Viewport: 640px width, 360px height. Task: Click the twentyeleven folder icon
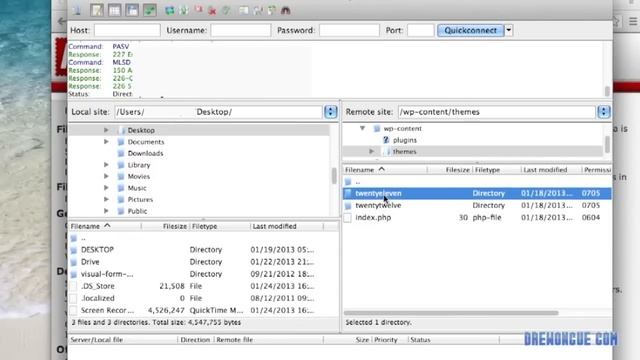click(348, 193)
